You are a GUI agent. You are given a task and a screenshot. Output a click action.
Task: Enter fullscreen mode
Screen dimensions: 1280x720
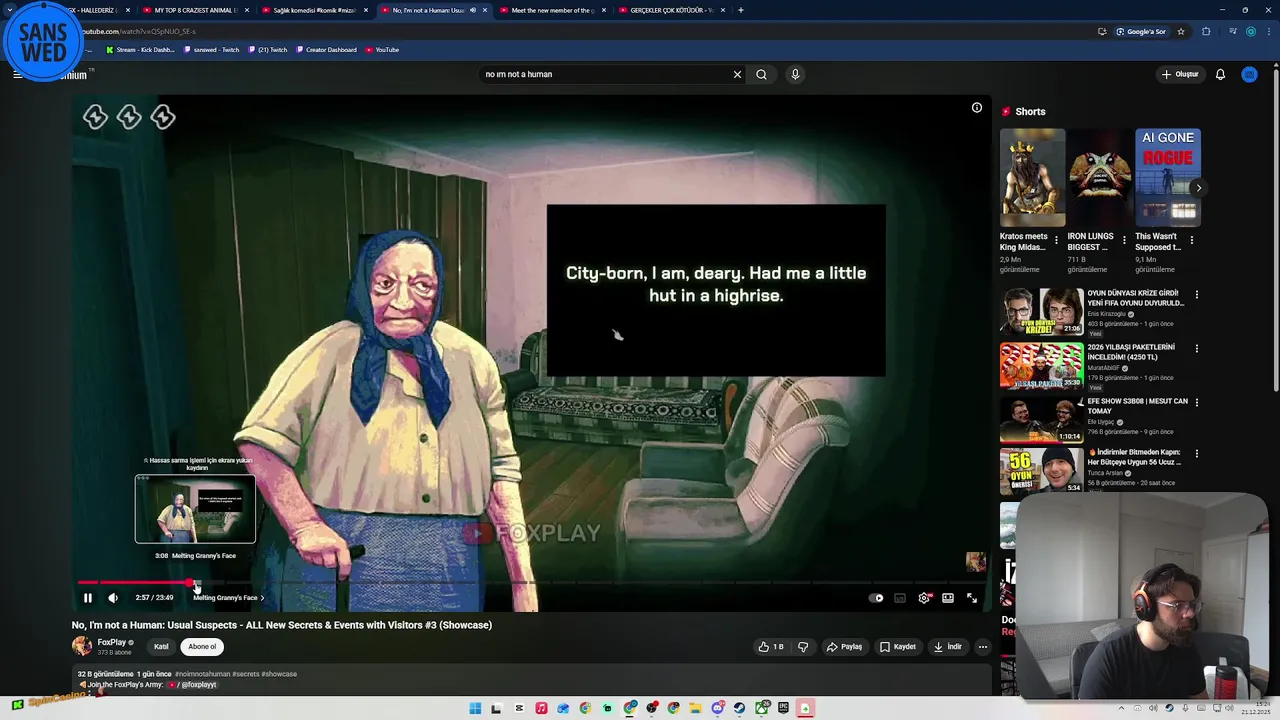(x=972, y=598)
